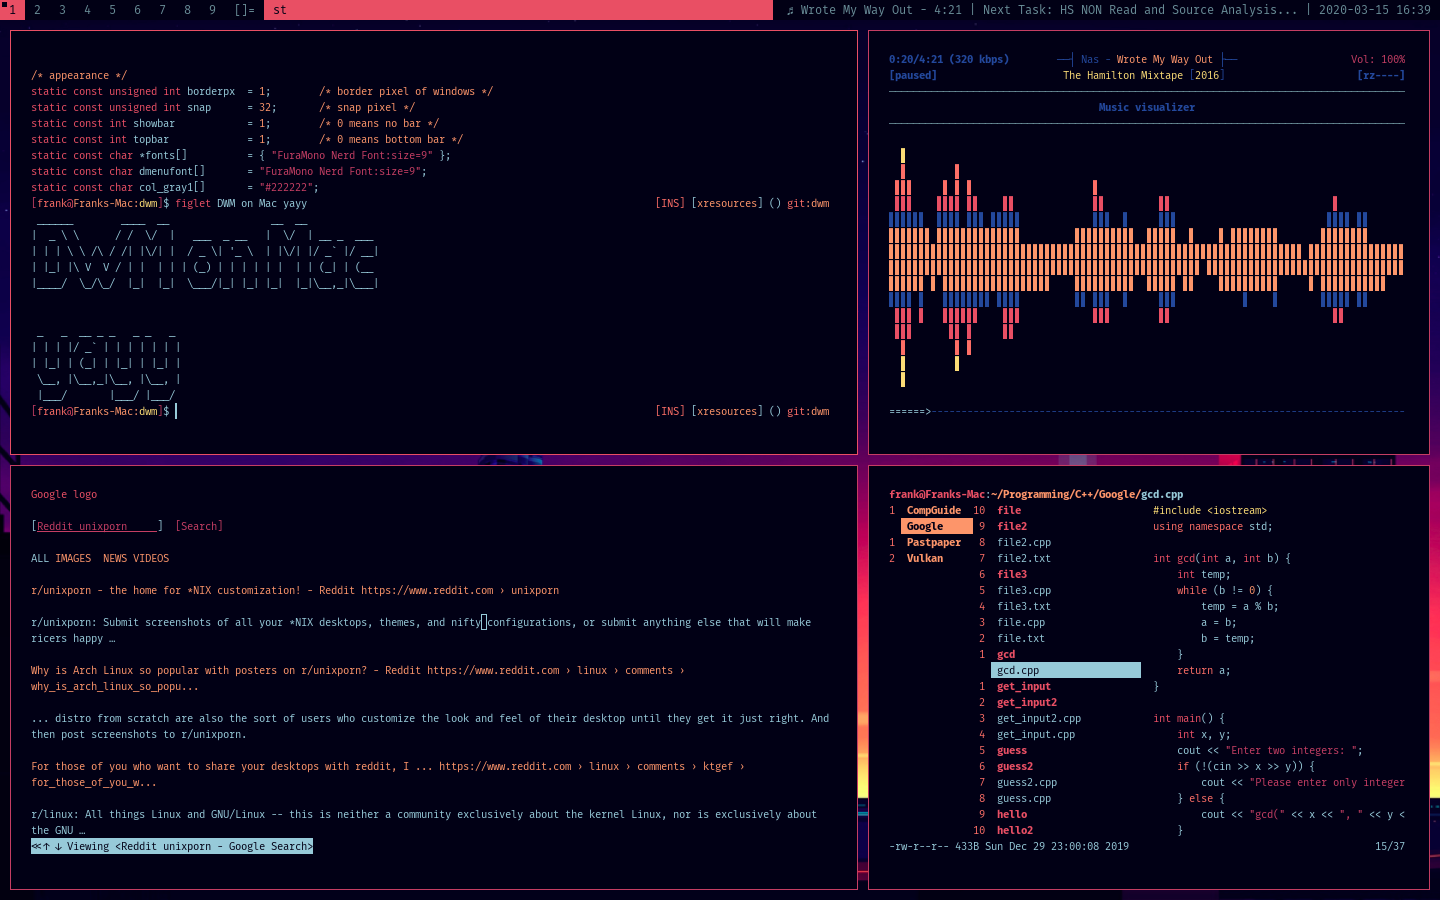
Task: Click the date and time 2020-03-15 16:39
Action: (1374, 10)
